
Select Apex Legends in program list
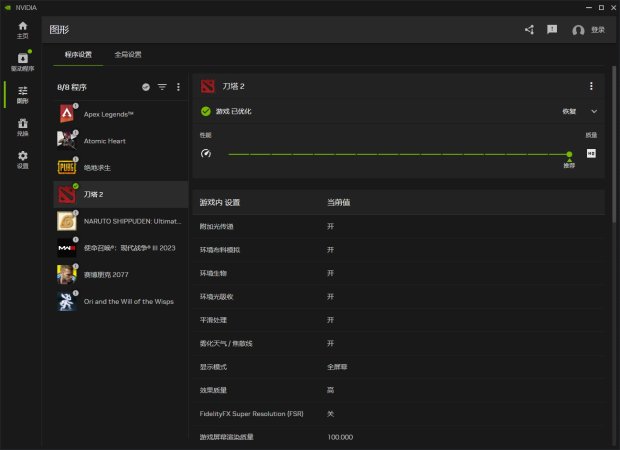click(121, 114)
